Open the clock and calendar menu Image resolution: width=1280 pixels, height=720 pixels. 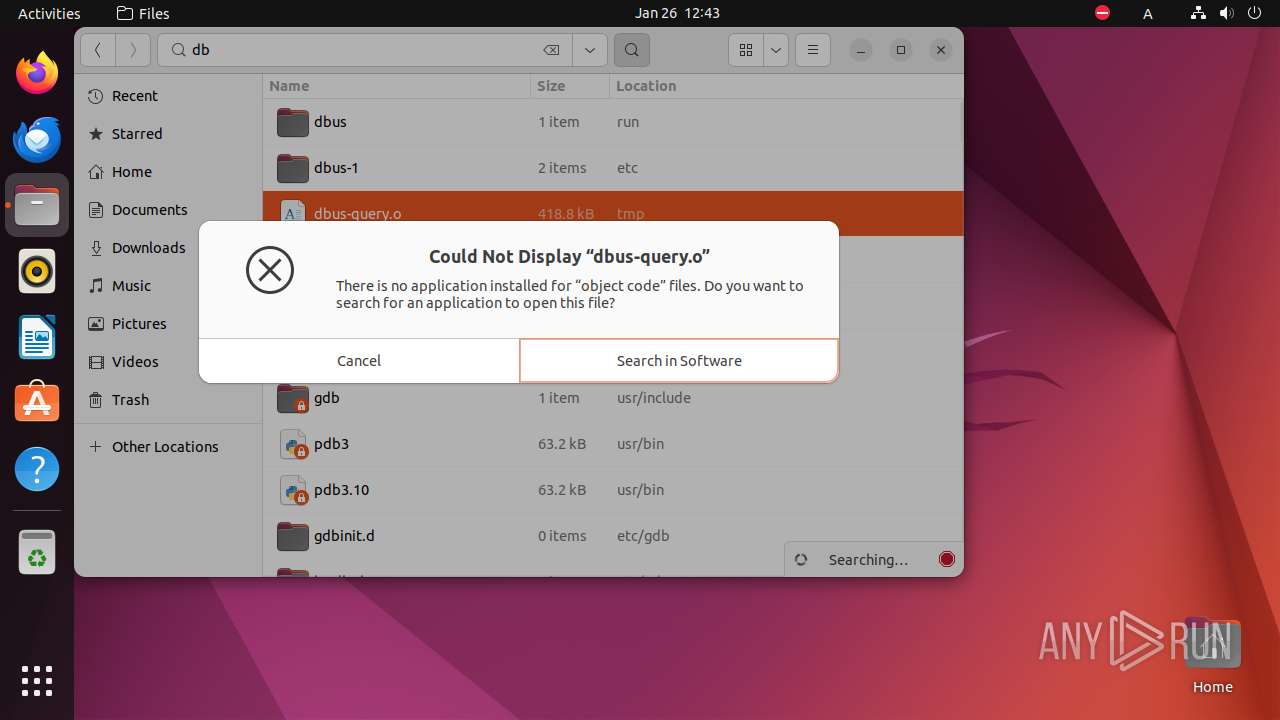(677, 13)
